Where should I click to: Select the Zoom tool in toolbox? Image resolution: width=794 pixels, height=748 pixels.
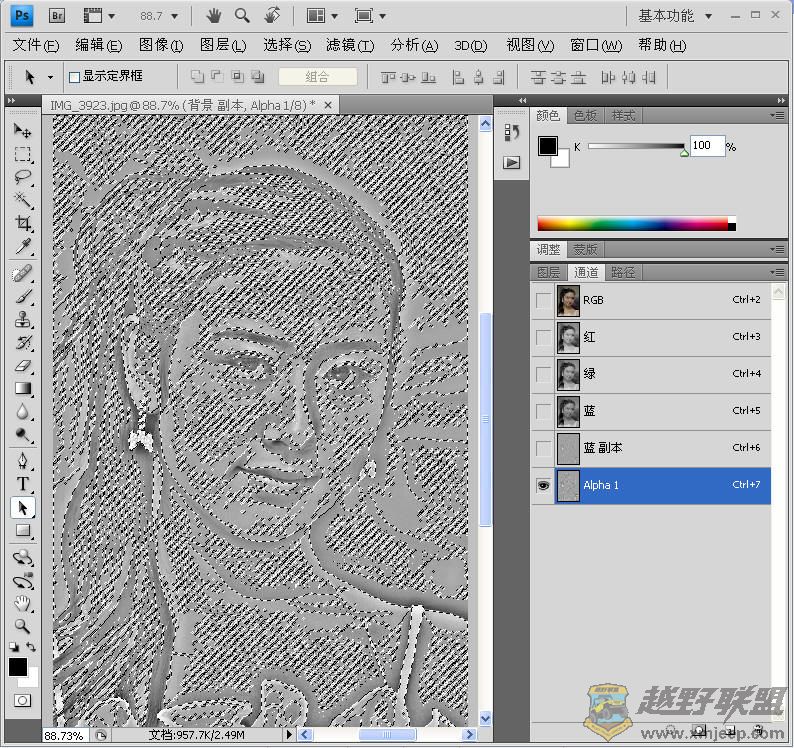pyautogui.click(x=22, y=626)
